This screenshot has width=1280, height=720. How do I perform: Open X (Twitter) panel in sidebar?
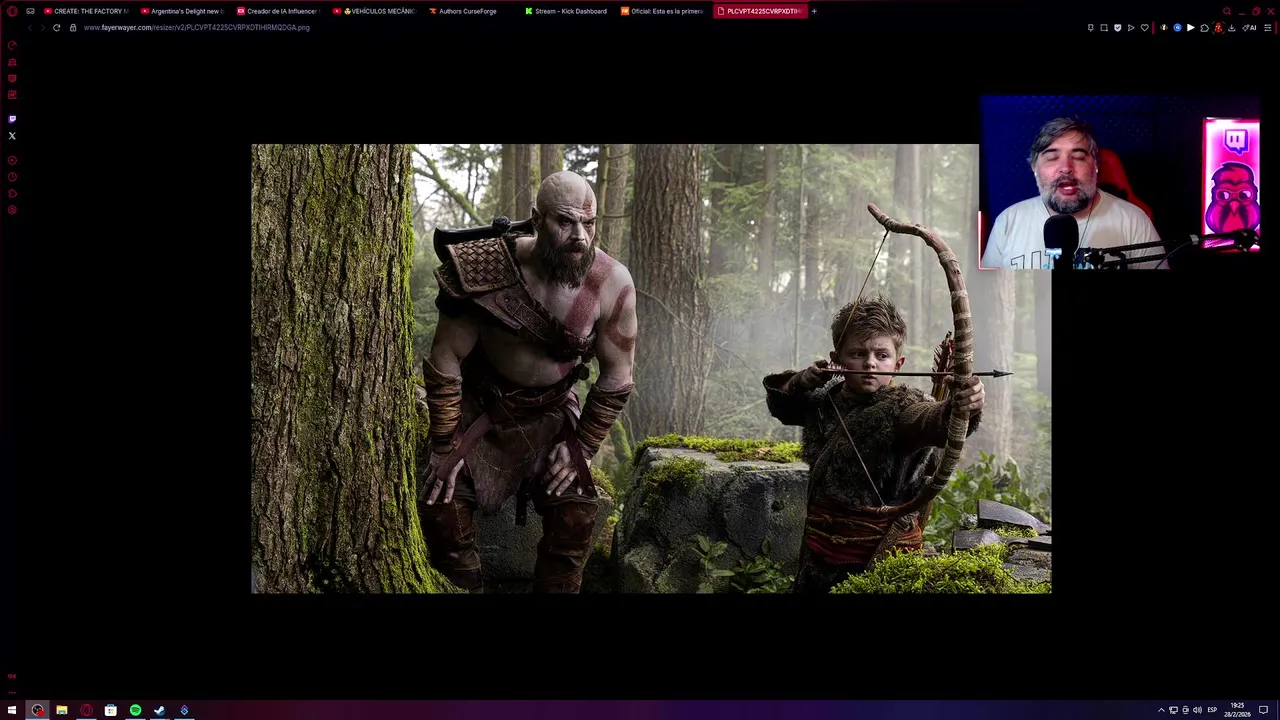[12, 135]
